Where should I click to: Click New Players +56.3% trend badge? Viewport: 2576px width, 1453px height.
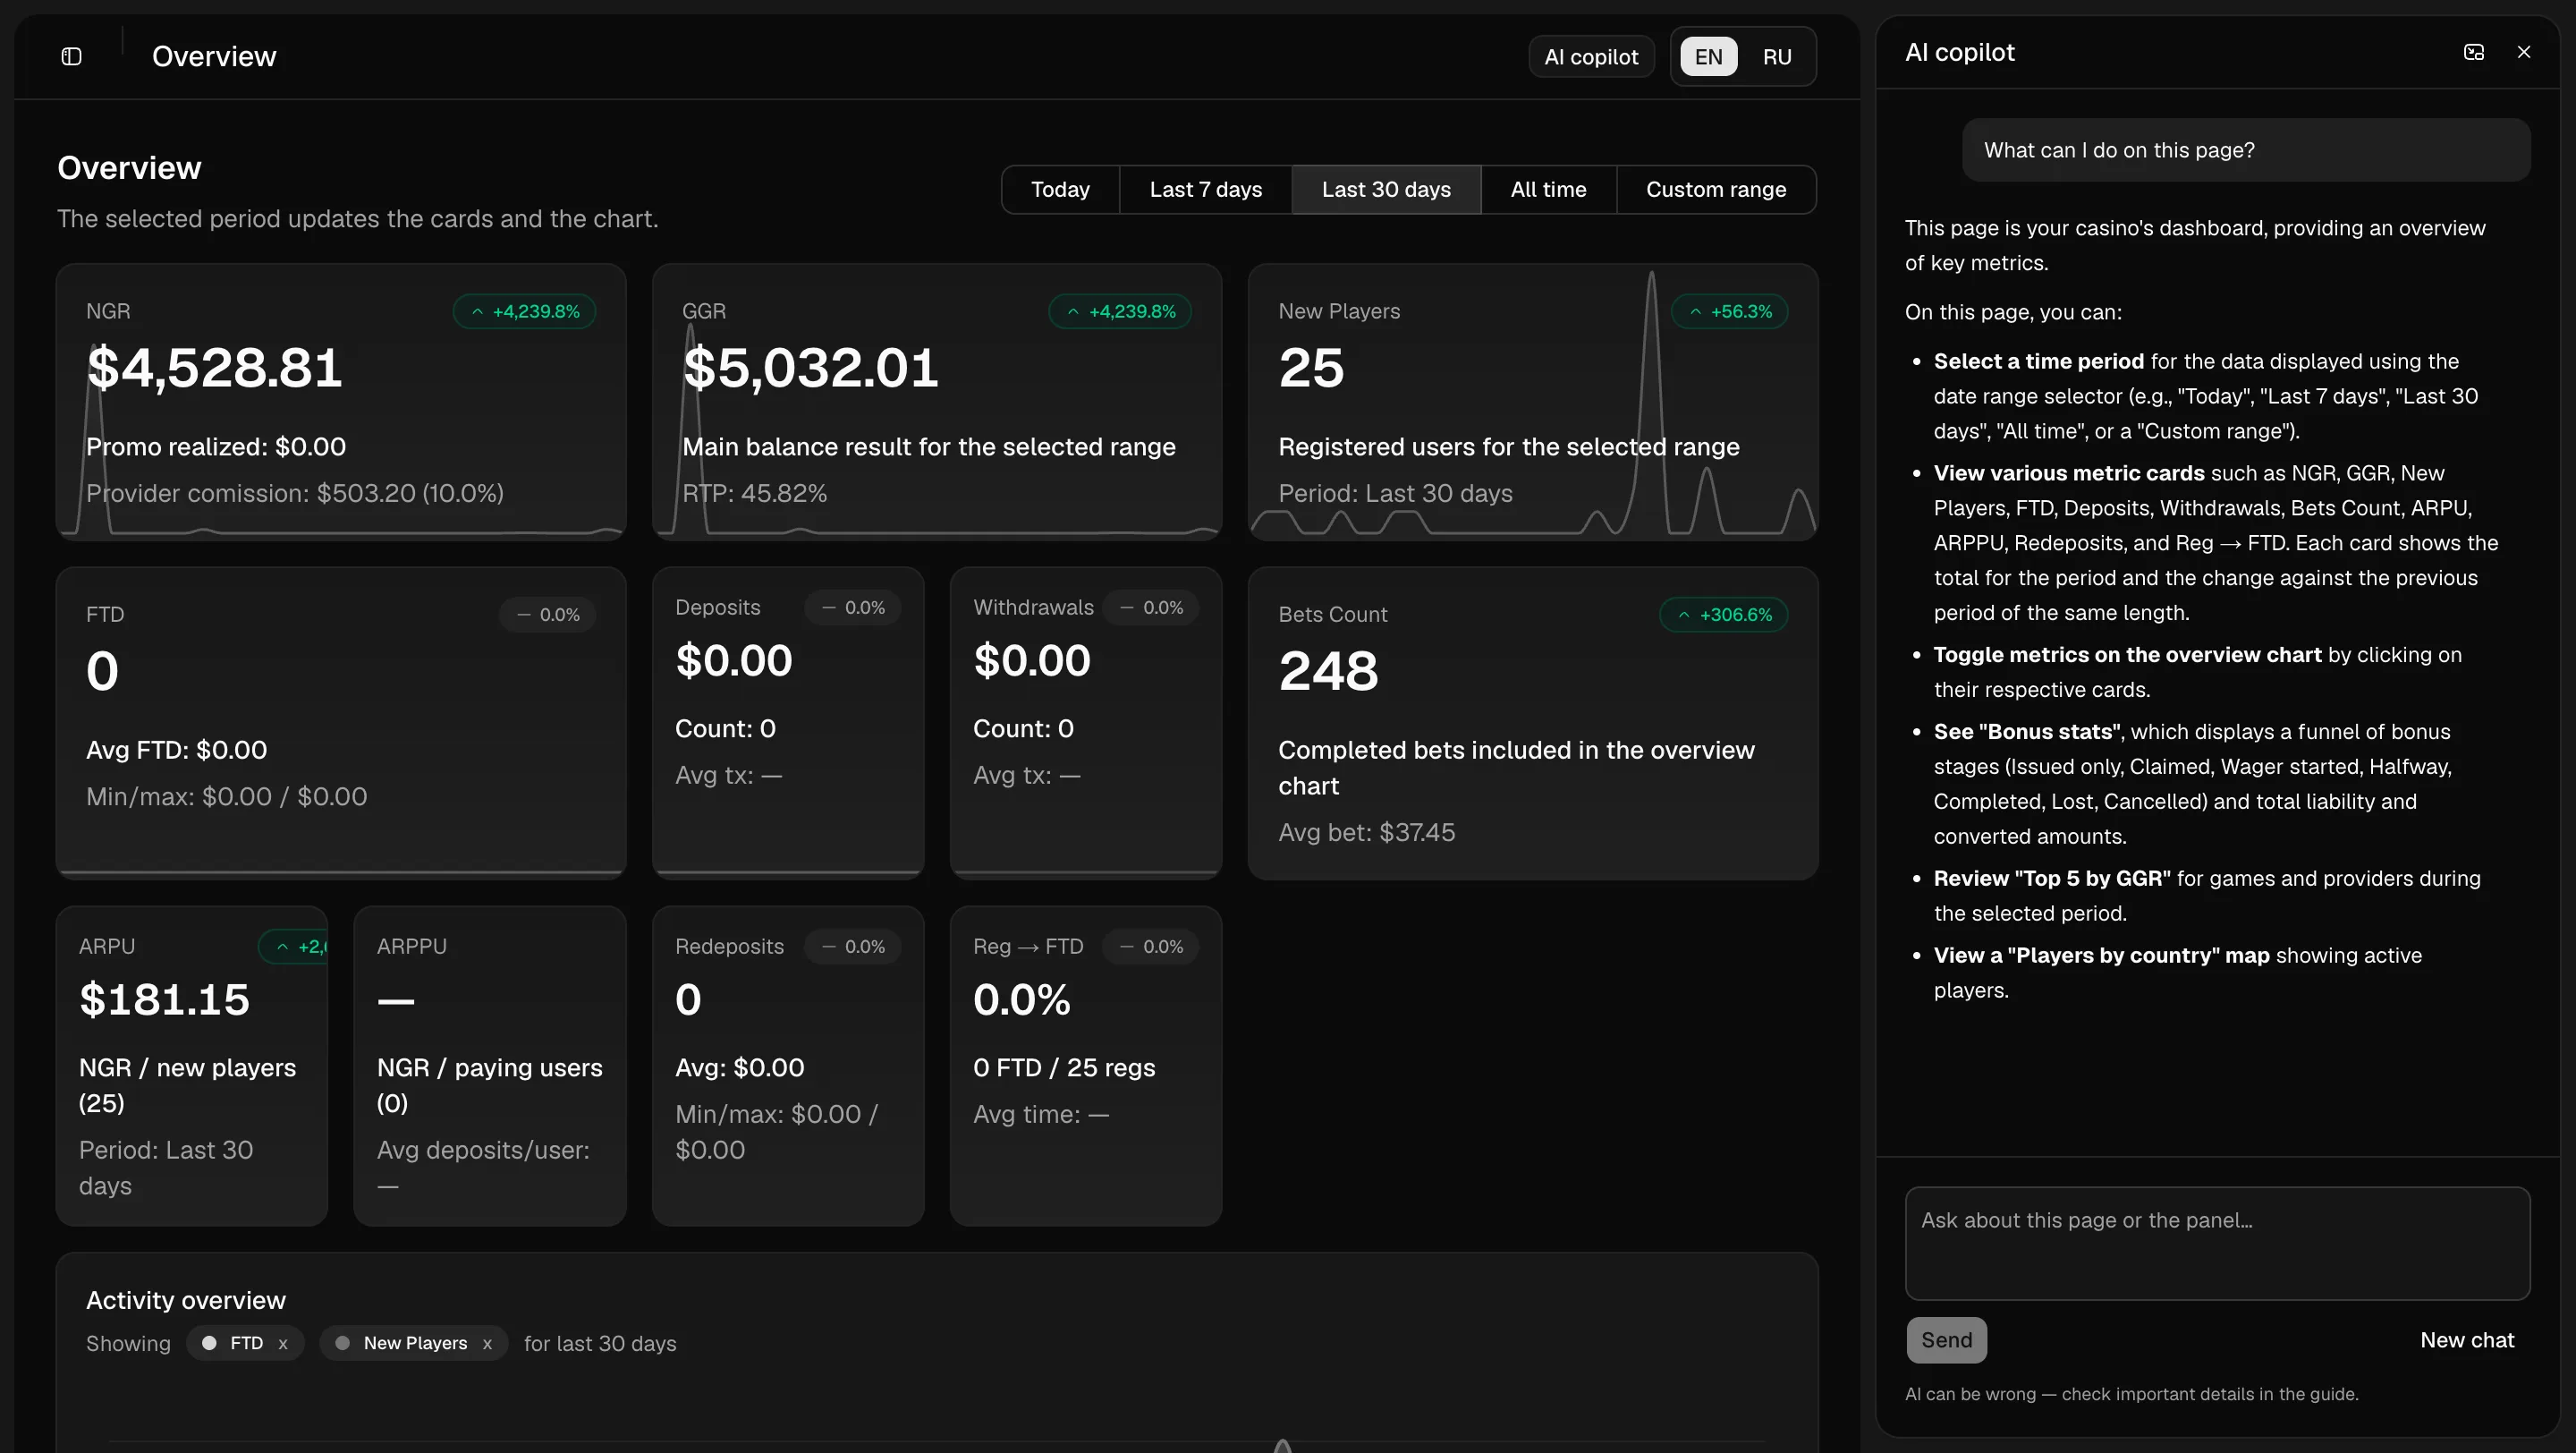(1730, 311)
